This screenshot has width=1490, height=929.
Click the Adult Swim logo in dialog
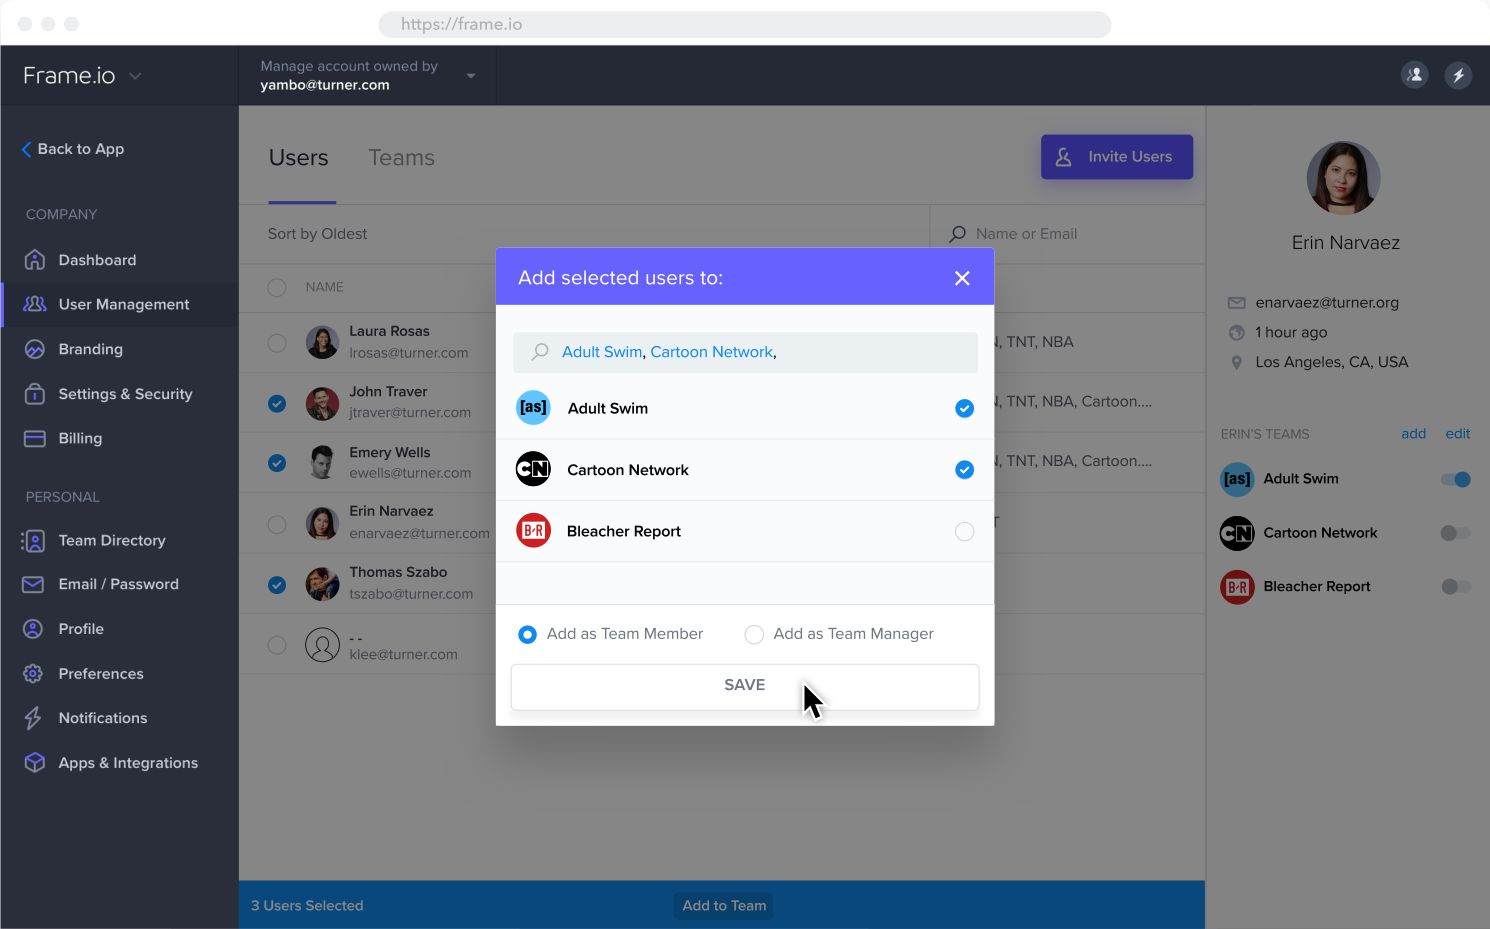pyautogui.click(x=534, y=408)
